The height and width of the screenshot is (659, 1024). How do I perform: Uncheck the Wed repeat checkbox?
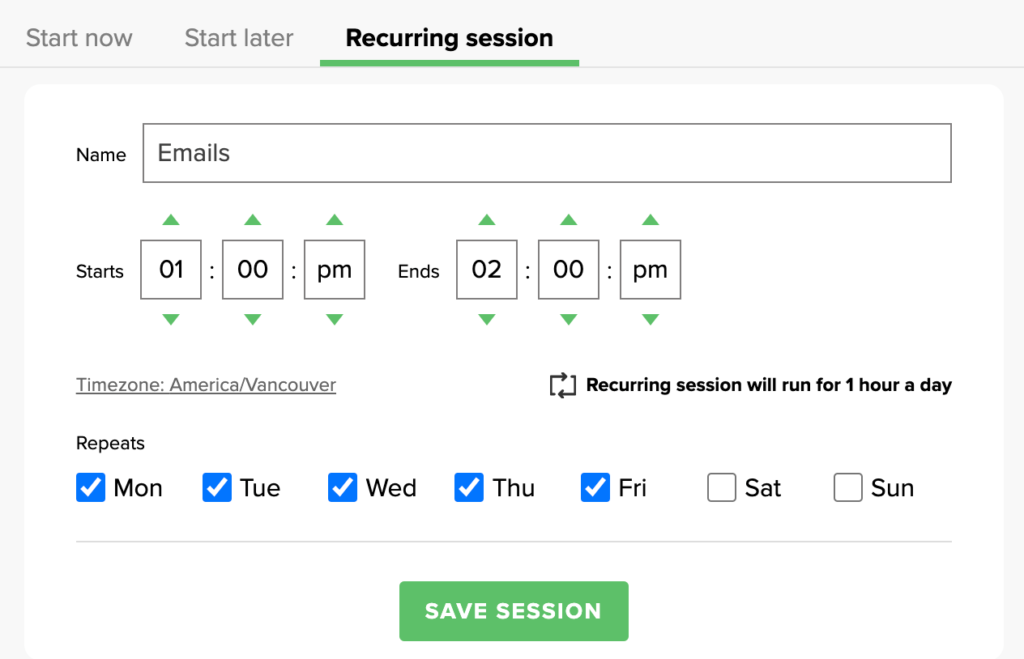343,488
